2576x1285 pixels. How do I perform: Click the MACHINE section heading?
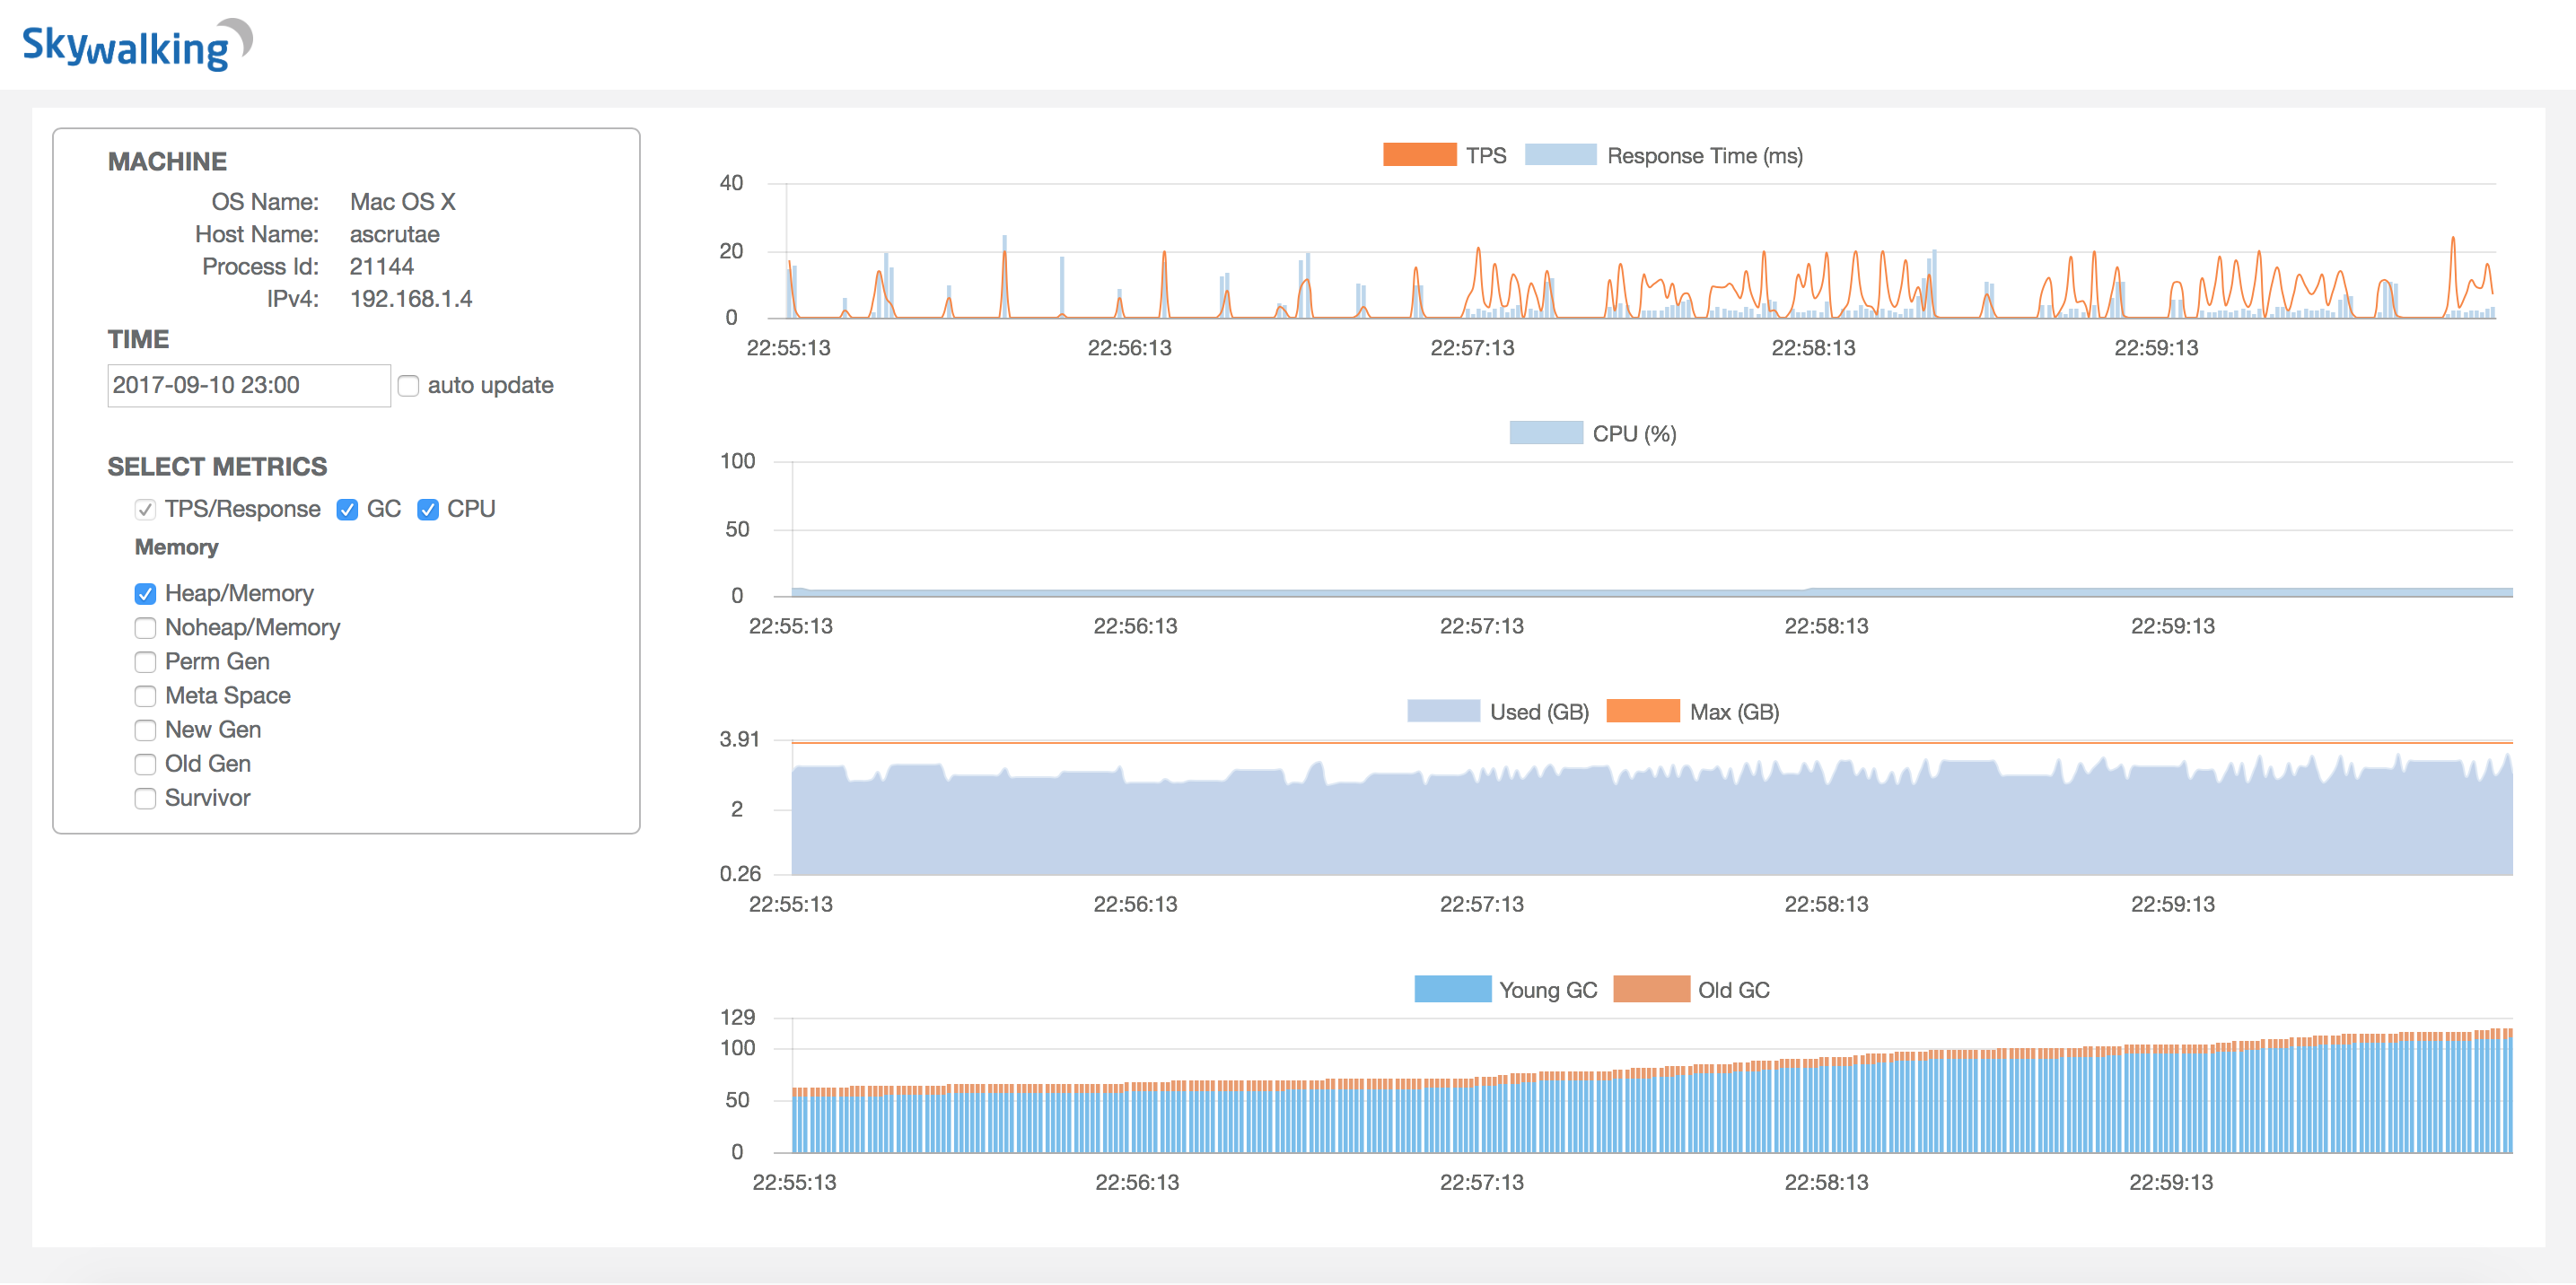coord(167,162)
